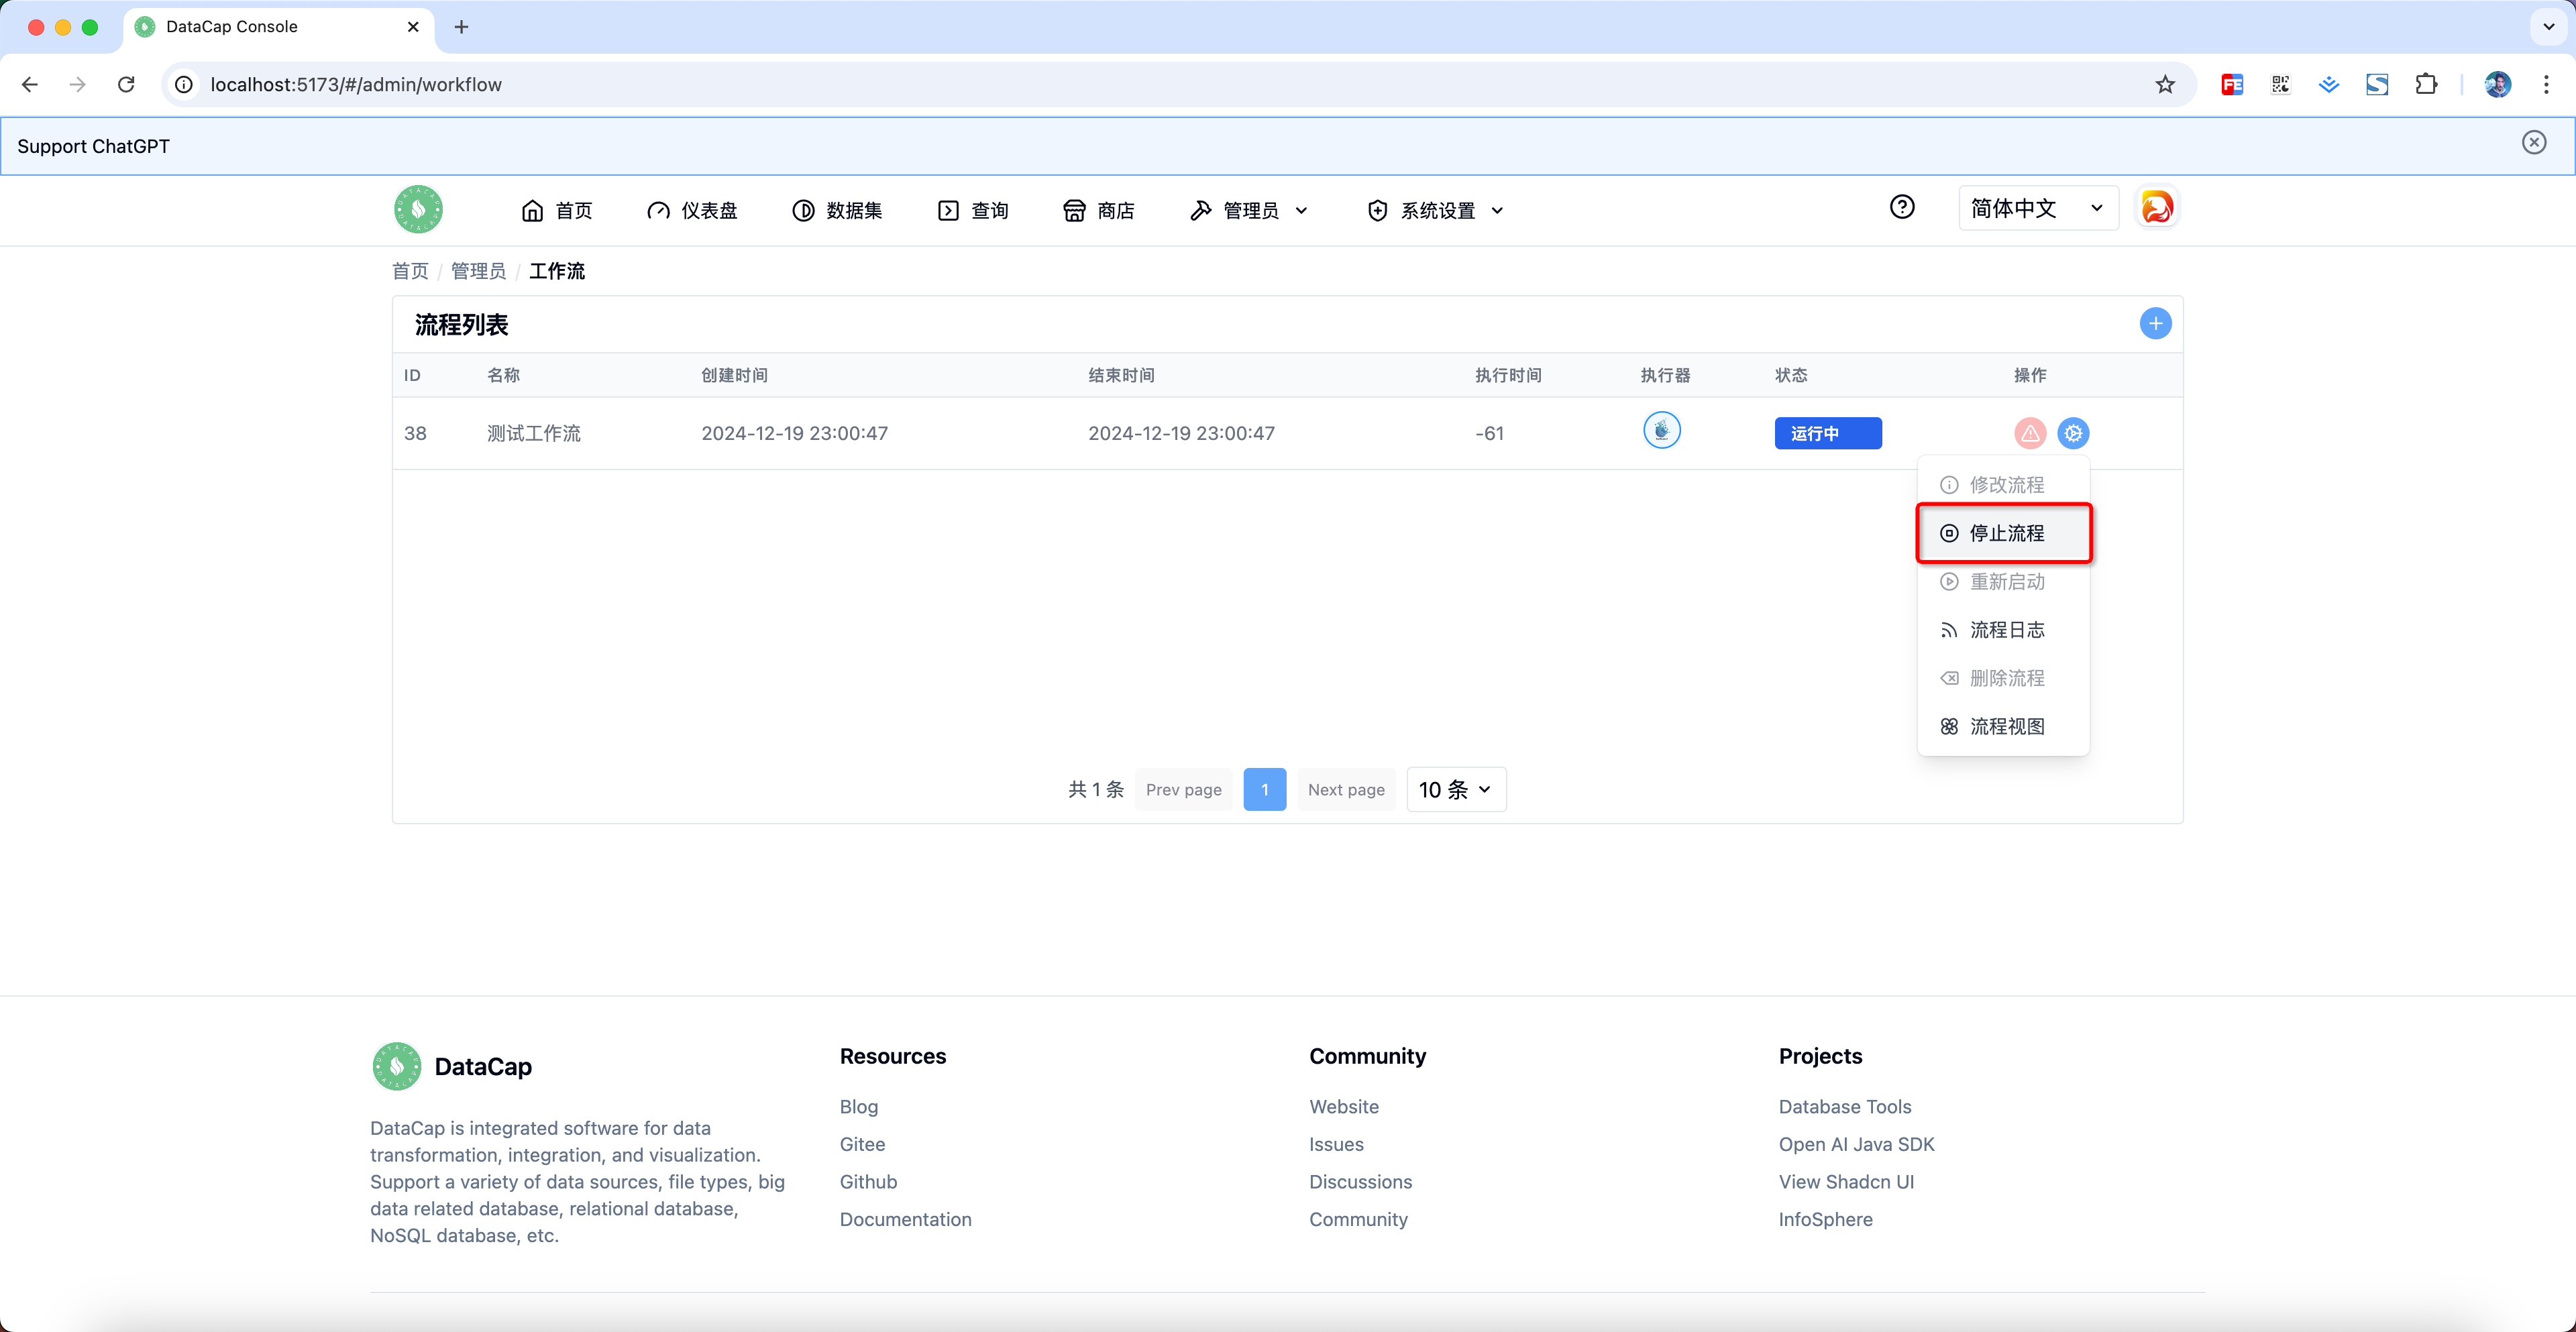The width and height of the screenshot is (2576, 1332).
Task: Open the 商店 store page
Action: point(1099,210)
